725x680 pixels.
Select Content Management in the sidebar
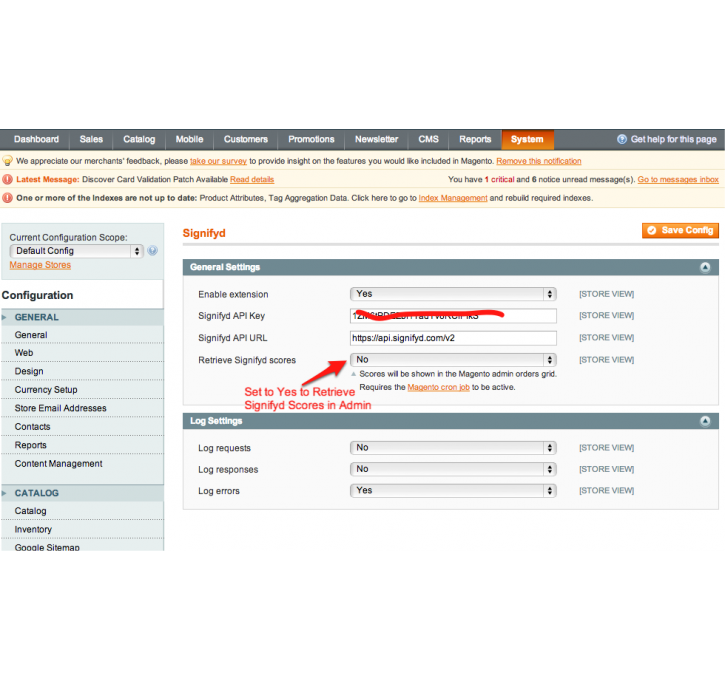[82, 464]
